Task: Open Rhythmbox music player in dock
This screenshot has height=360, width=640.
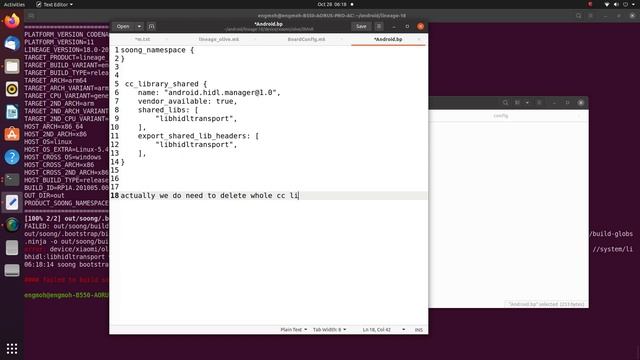Action: (12, 89)
